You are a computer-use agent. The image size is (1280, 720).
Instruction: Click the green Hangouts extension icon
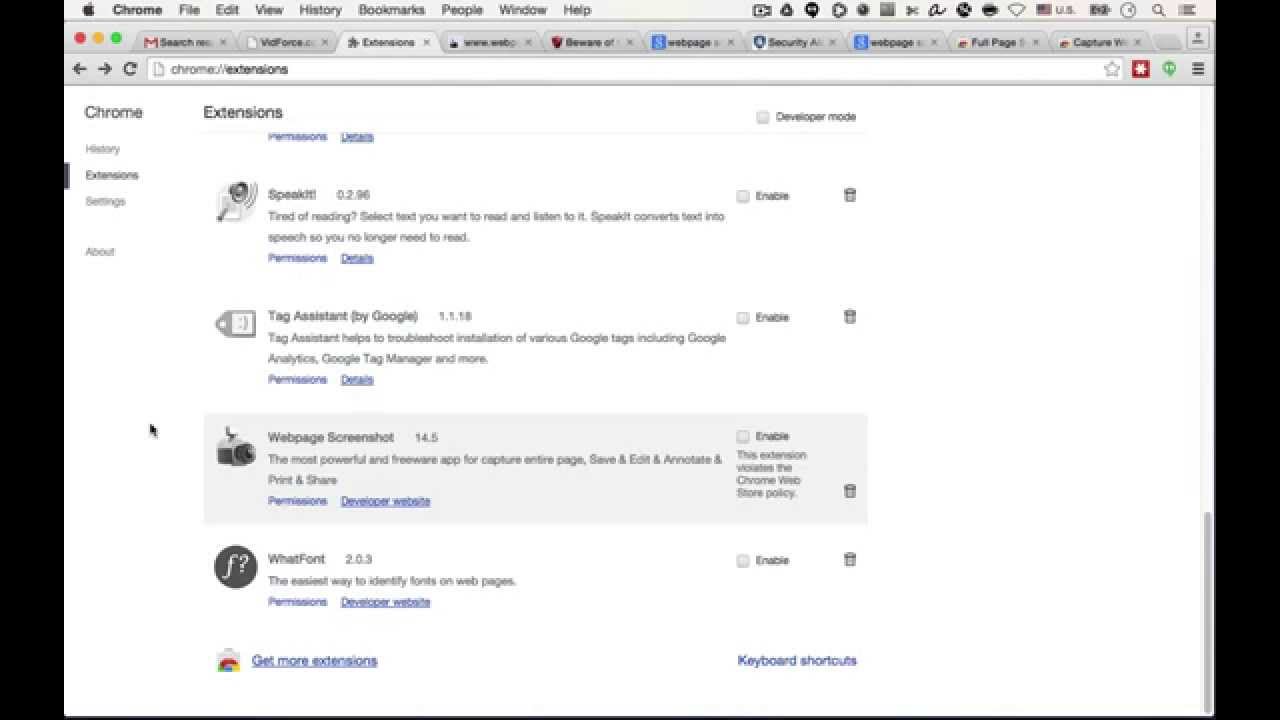coord(1169,69)
